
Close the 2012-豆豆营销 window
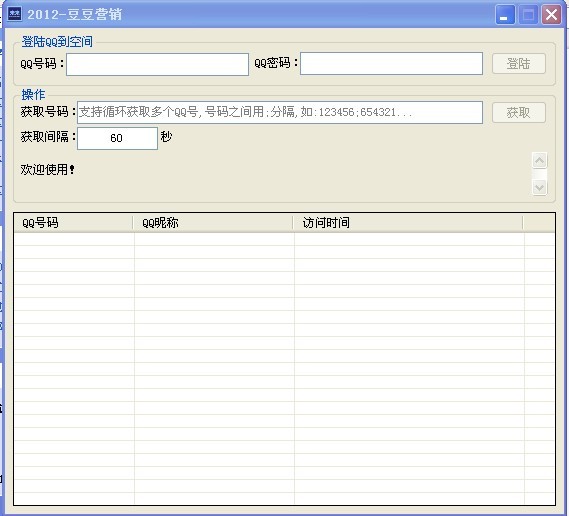552,15
